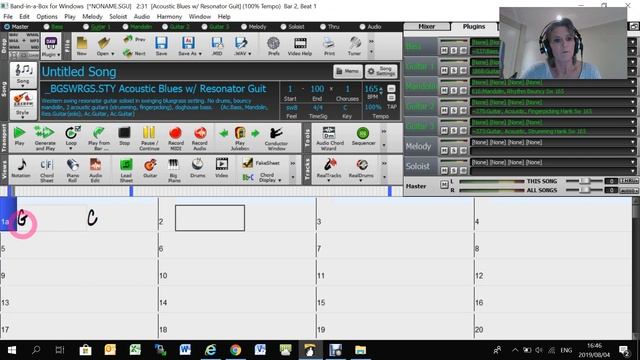Open Prefs settings icon

point(273,46)
